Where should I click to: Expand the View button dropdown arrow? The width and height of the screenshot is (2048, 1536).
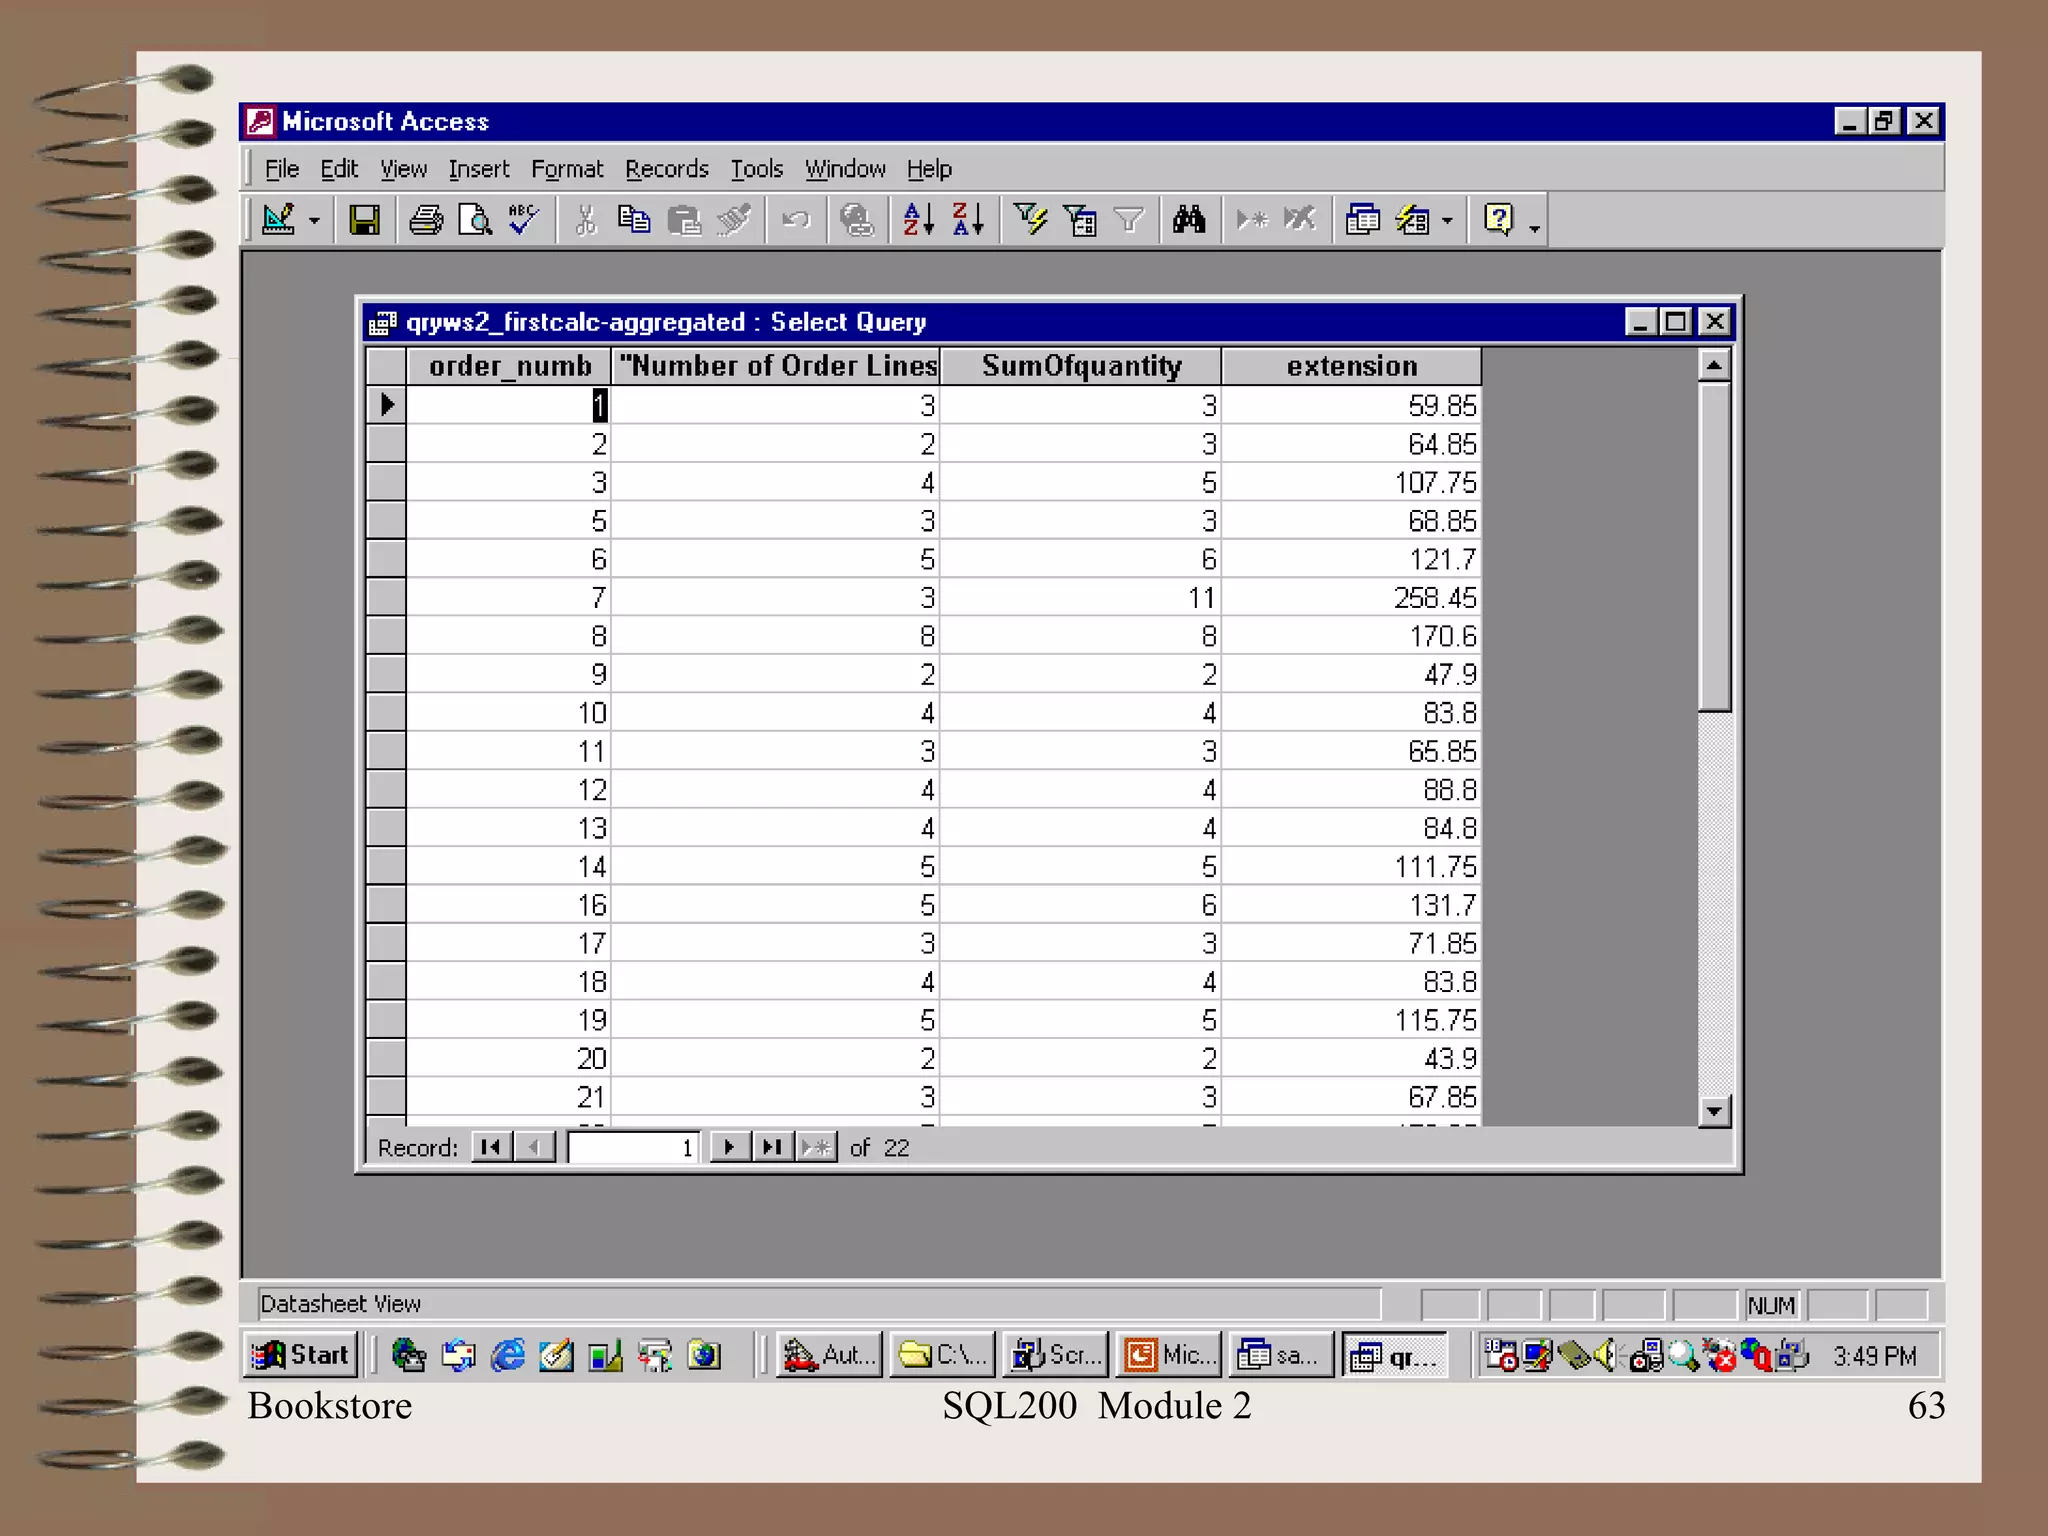point(314,220)
